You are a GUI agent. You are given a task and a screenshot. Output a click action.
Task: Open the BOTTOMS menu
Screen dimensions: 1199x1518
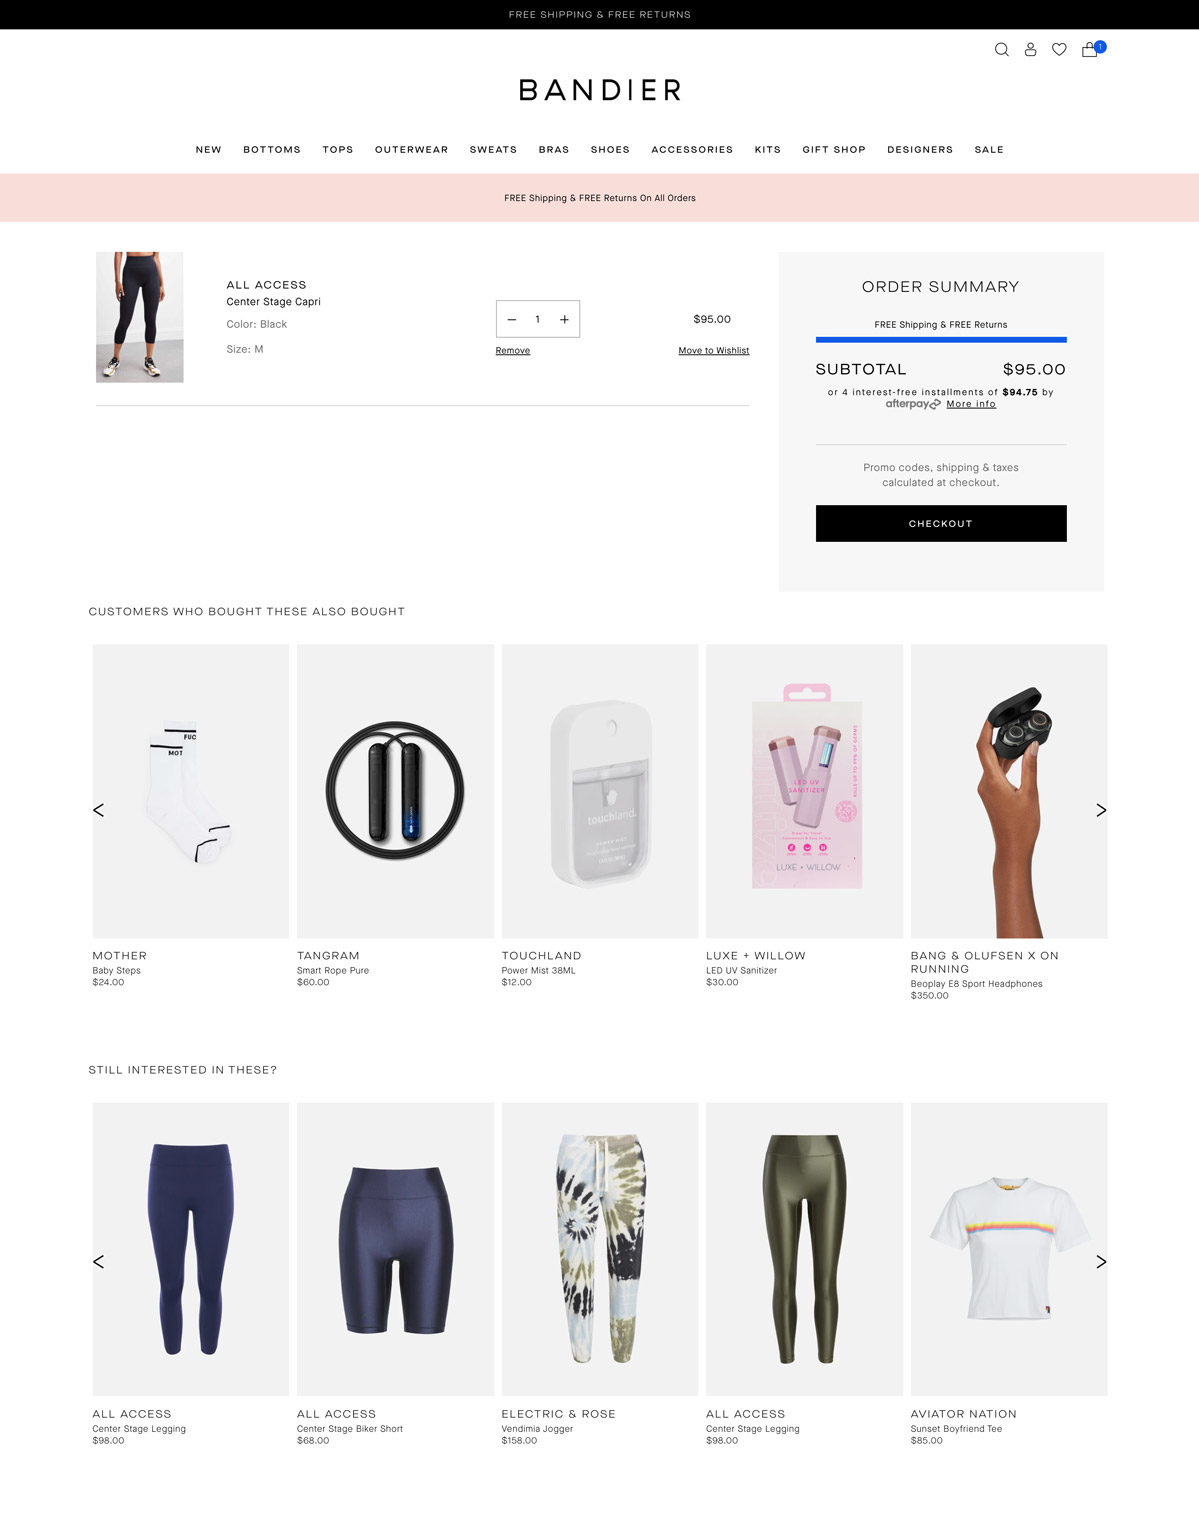[x=272, y=150]
